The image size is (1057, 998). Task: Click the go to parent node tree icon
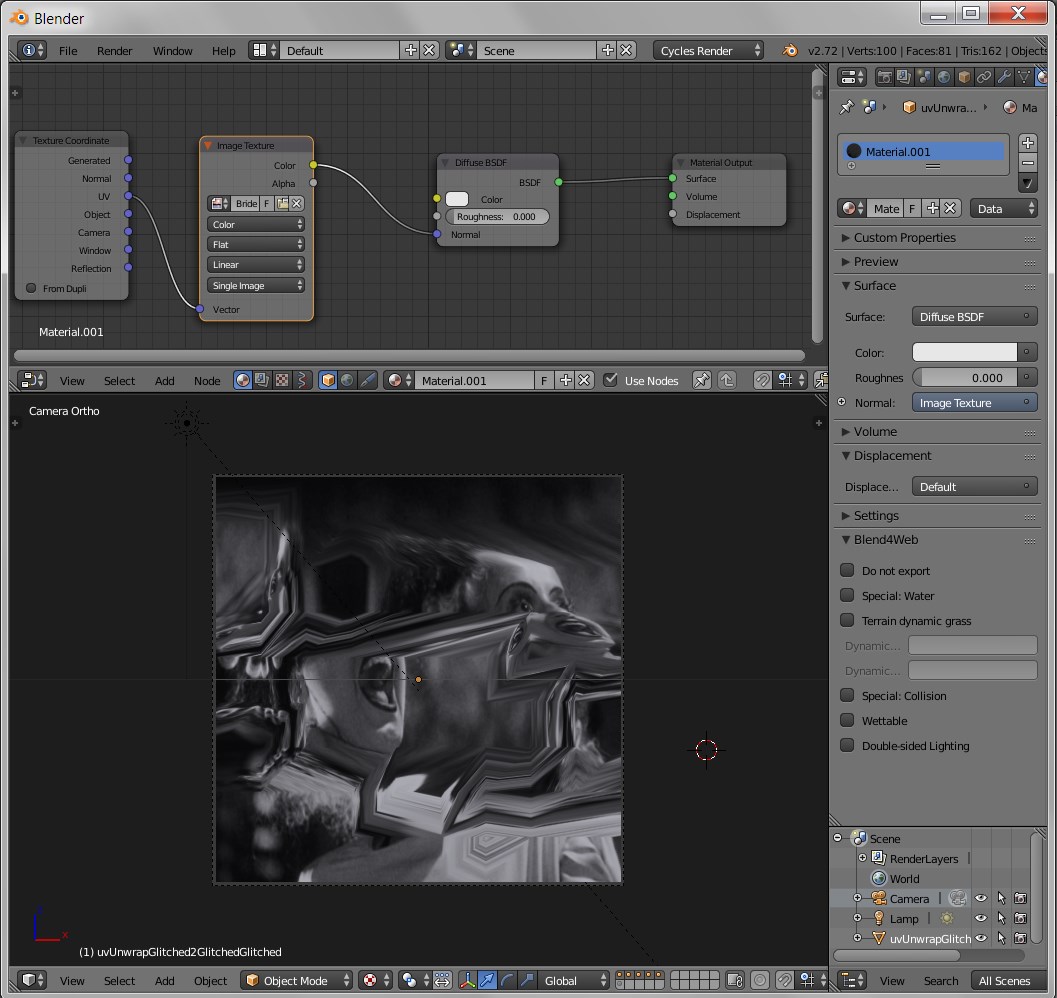pyautogui.click(x=727, y=380)
